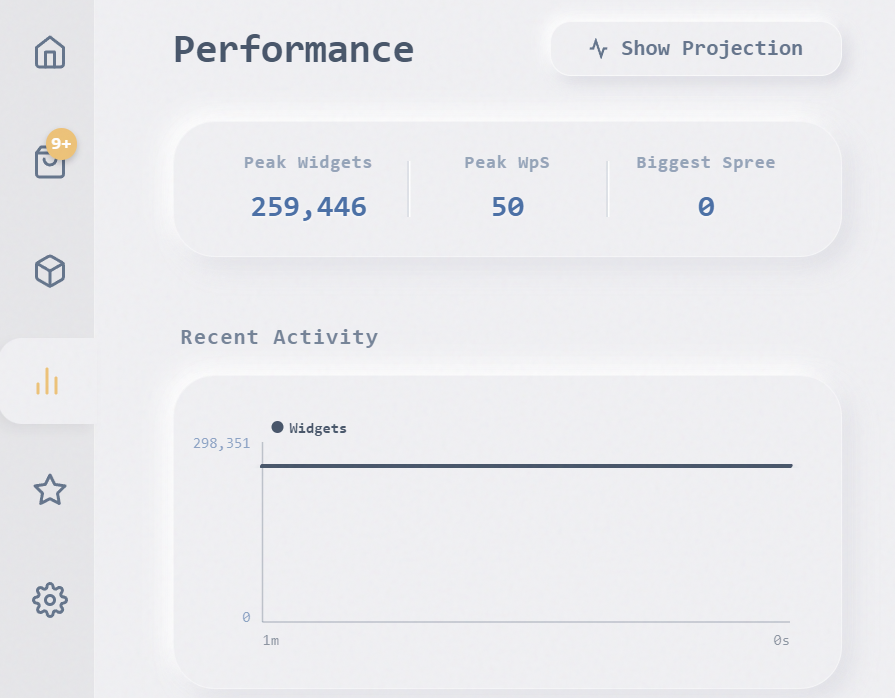The height and width of the screenshot is (698, 895).
Task: Click the Widgets legend label
Action: pyautogui.click(x=318, y=428)
